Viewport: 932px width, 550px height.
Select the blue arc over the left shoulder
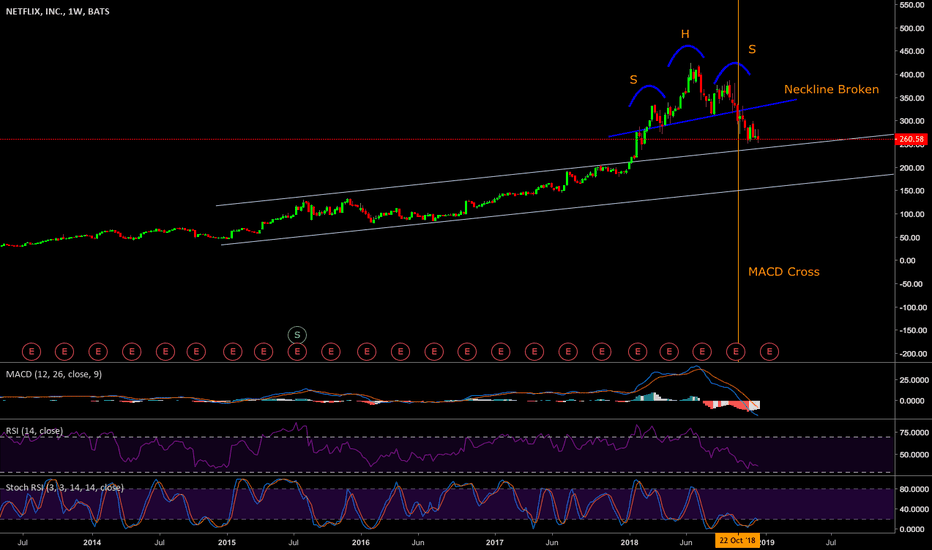tap(647, 87)
